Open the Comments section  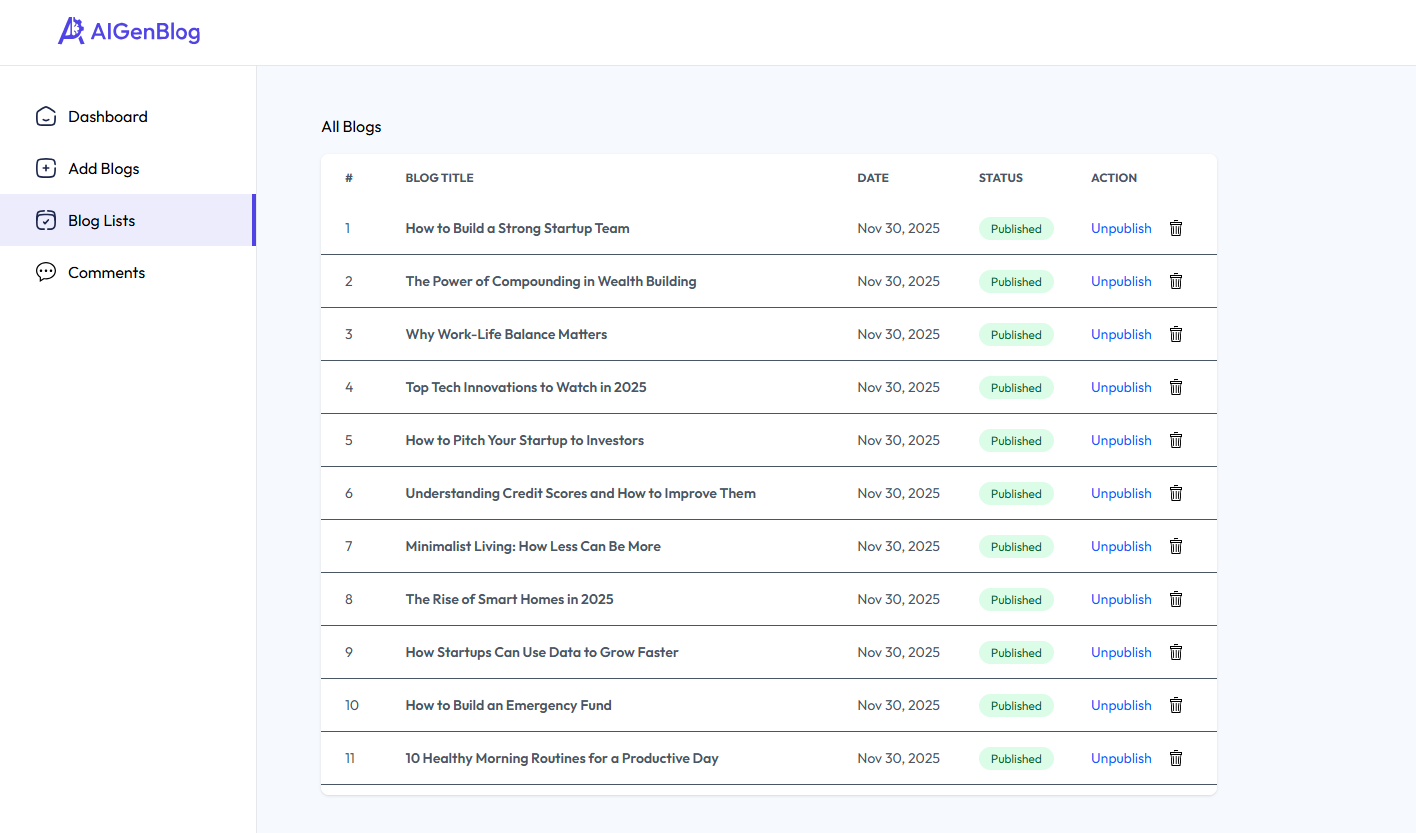point(106,273)
